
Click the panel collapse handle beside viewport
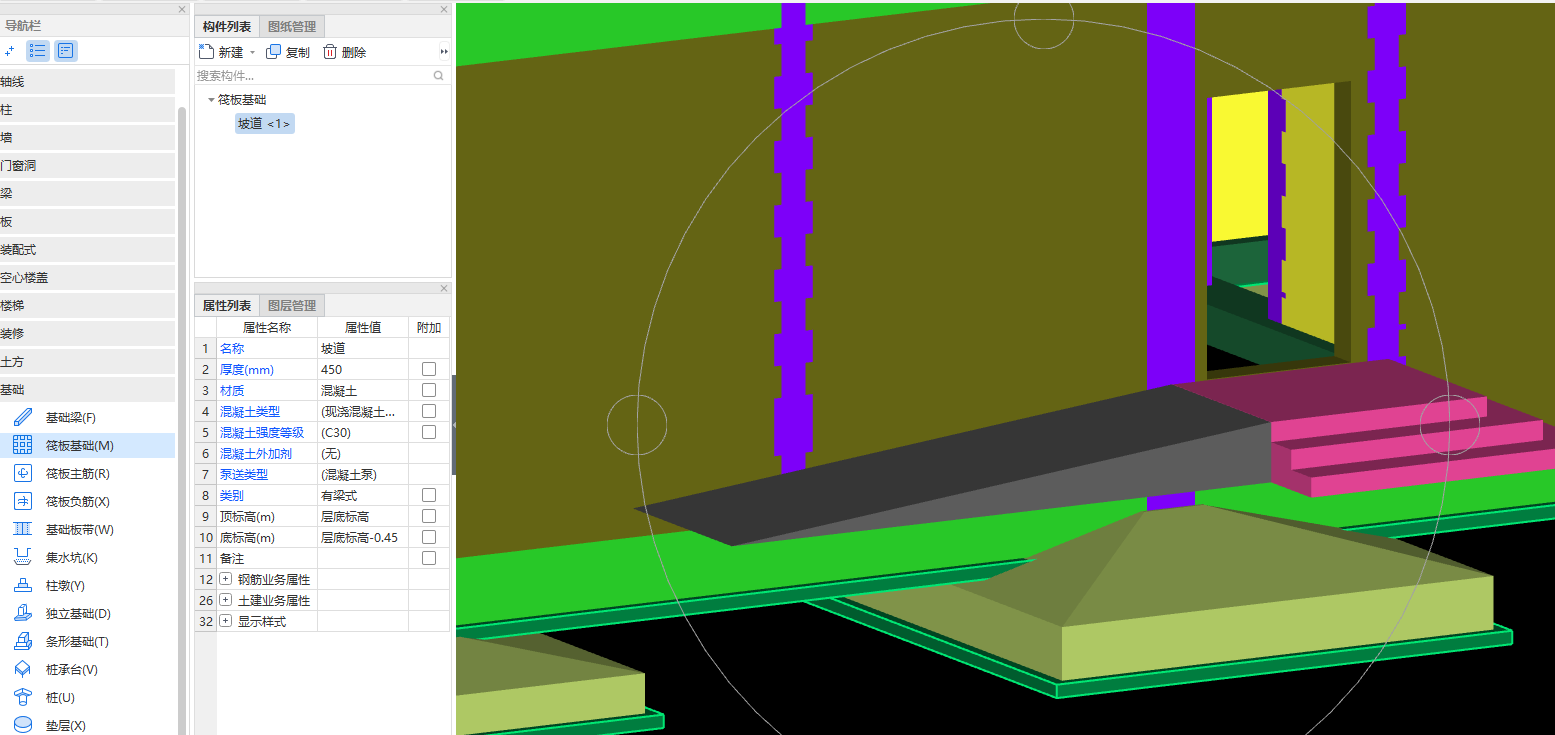tap(454, 425)
